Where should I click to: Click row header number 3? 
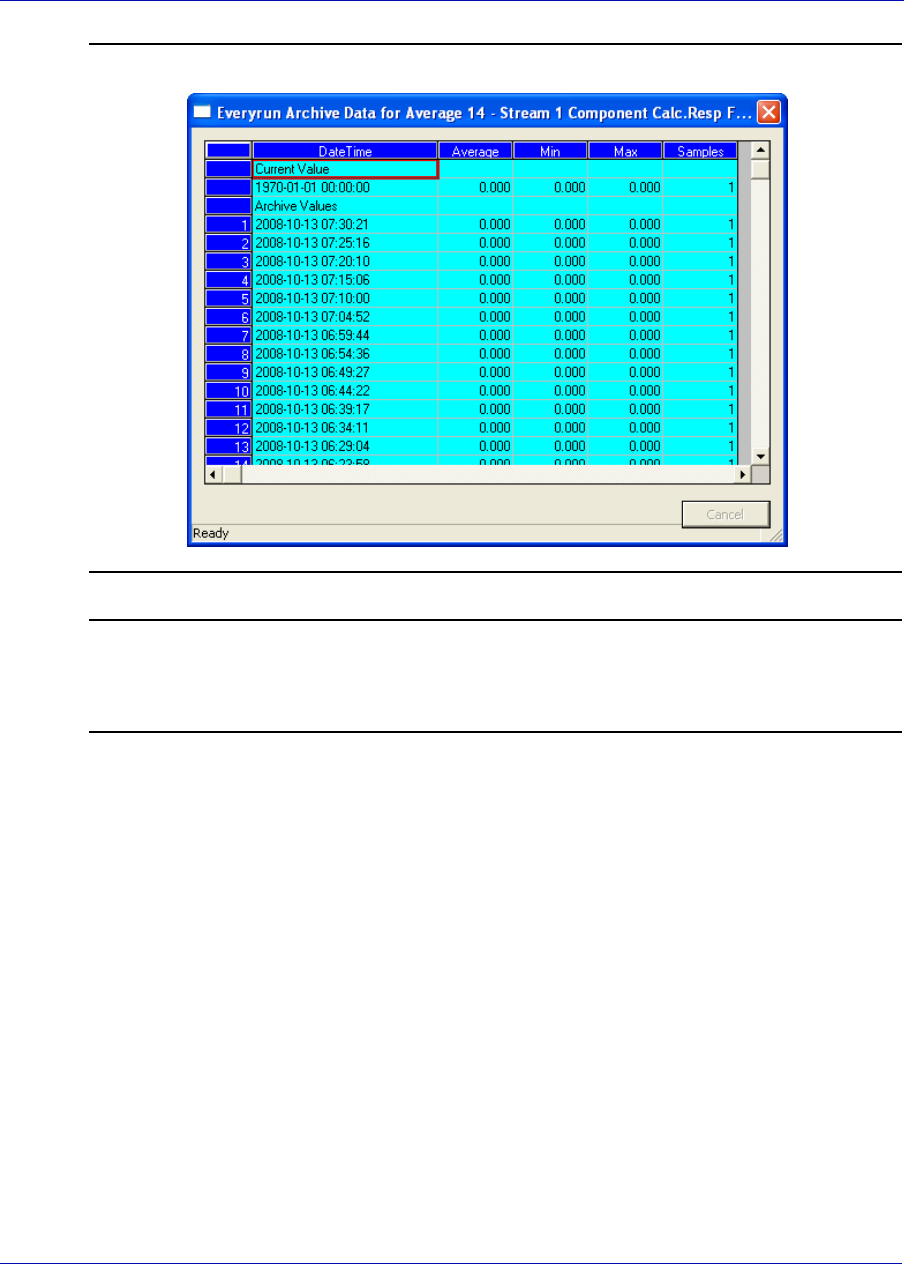tap(229, 261)
